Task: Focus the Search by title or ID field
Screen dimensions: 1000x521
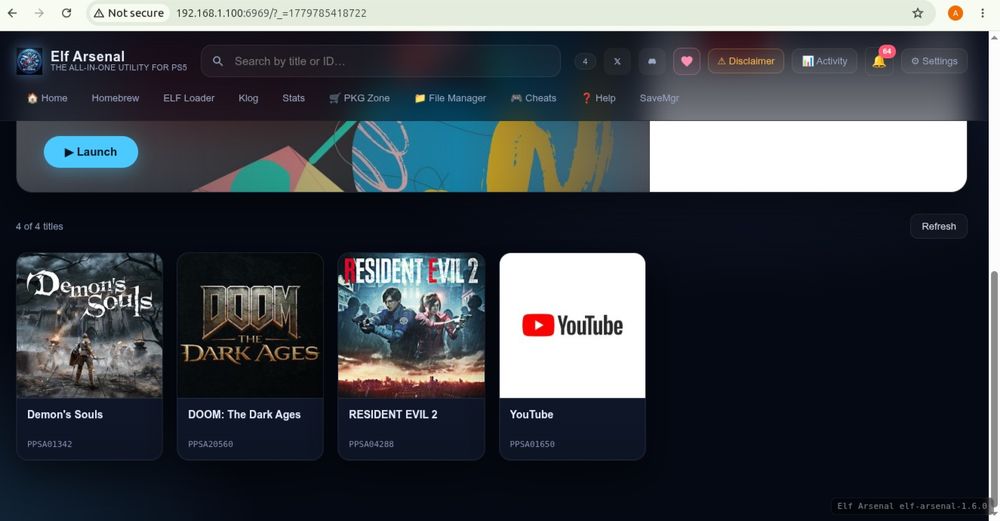Action: coord(381,61)
